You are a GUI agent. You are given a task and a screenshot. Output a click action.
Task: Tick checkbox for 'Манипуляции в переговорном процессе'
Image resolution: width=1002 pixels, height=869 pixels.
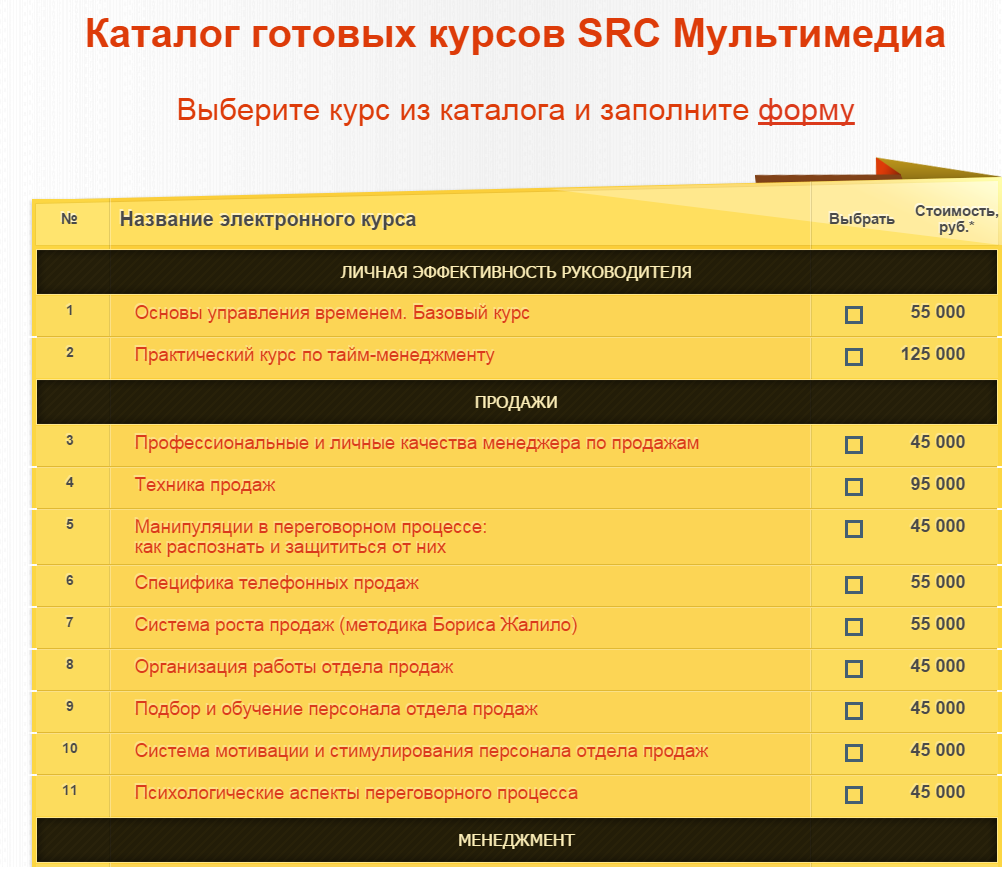point(854,528)
